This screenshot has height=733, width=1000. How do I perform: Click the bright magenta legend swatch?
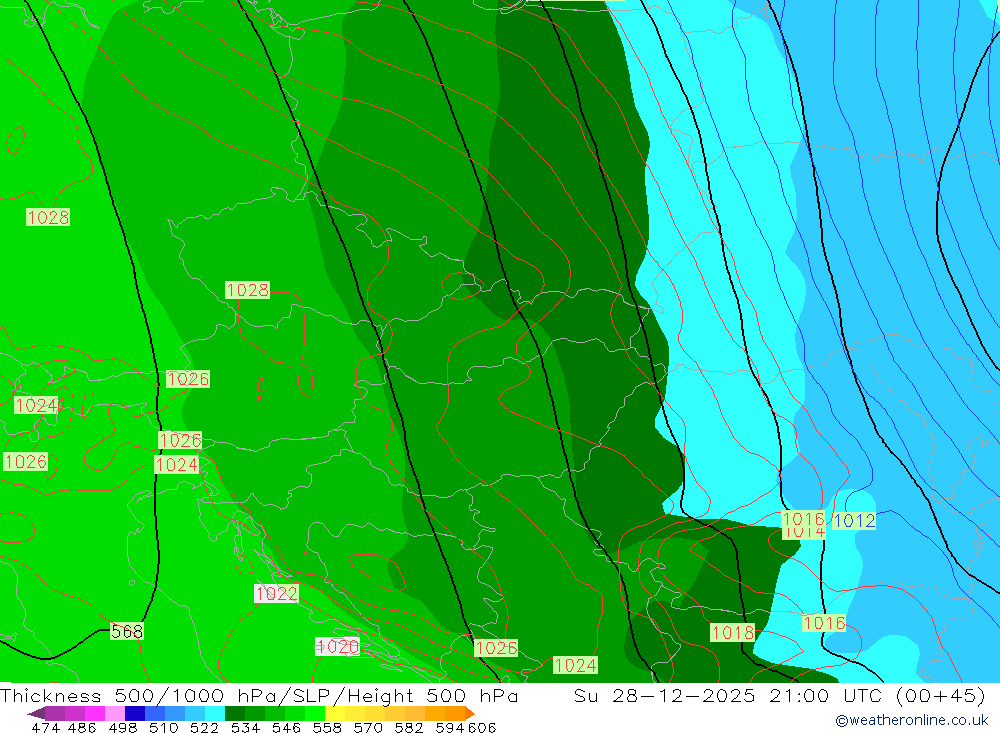[95, 713]
